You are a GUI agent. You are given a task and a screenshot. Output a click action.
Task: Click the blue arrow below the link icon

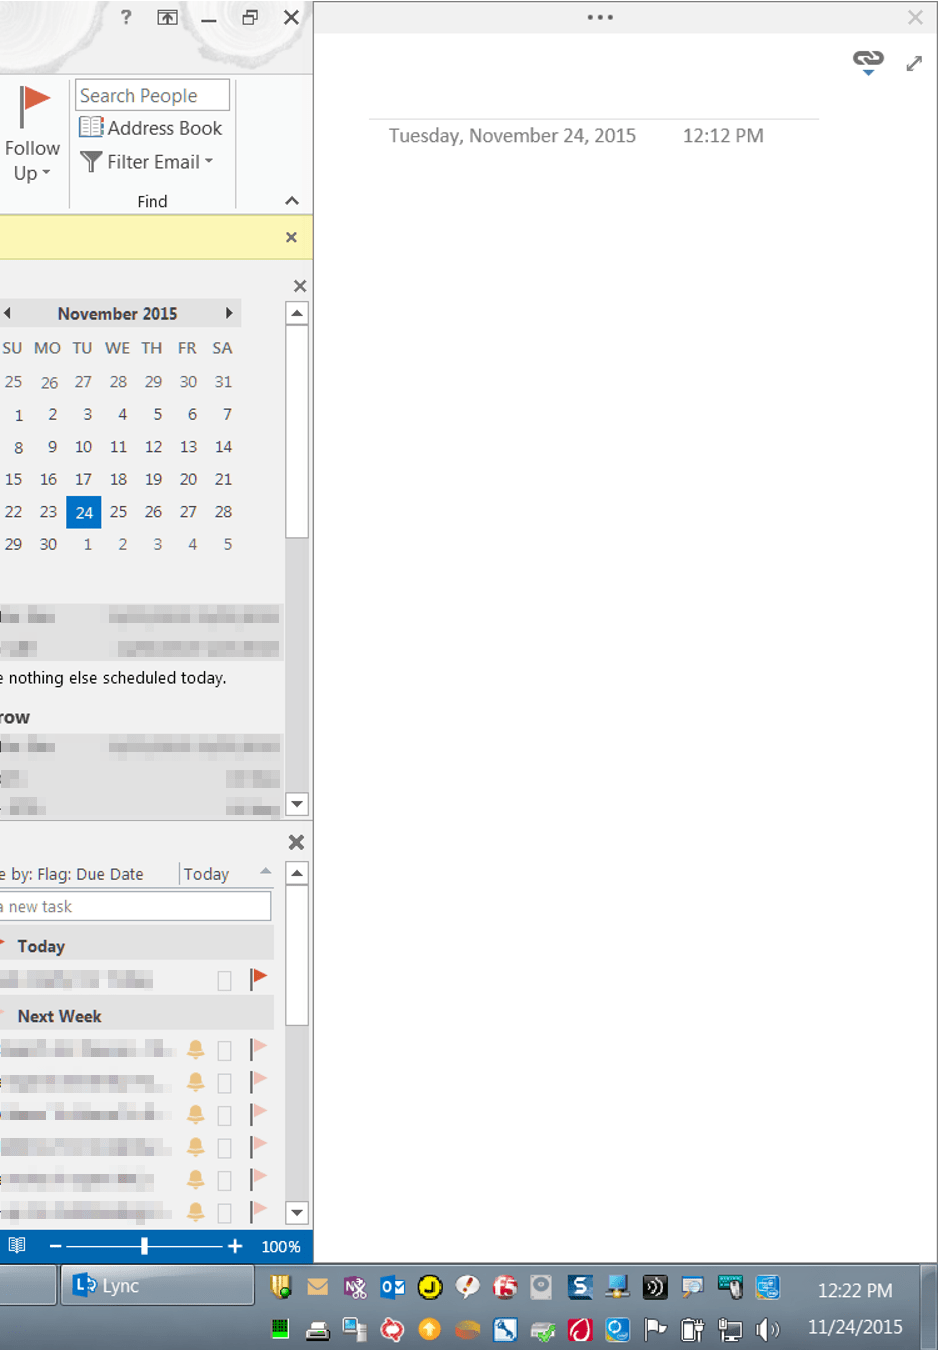click(x=866, y=72)
